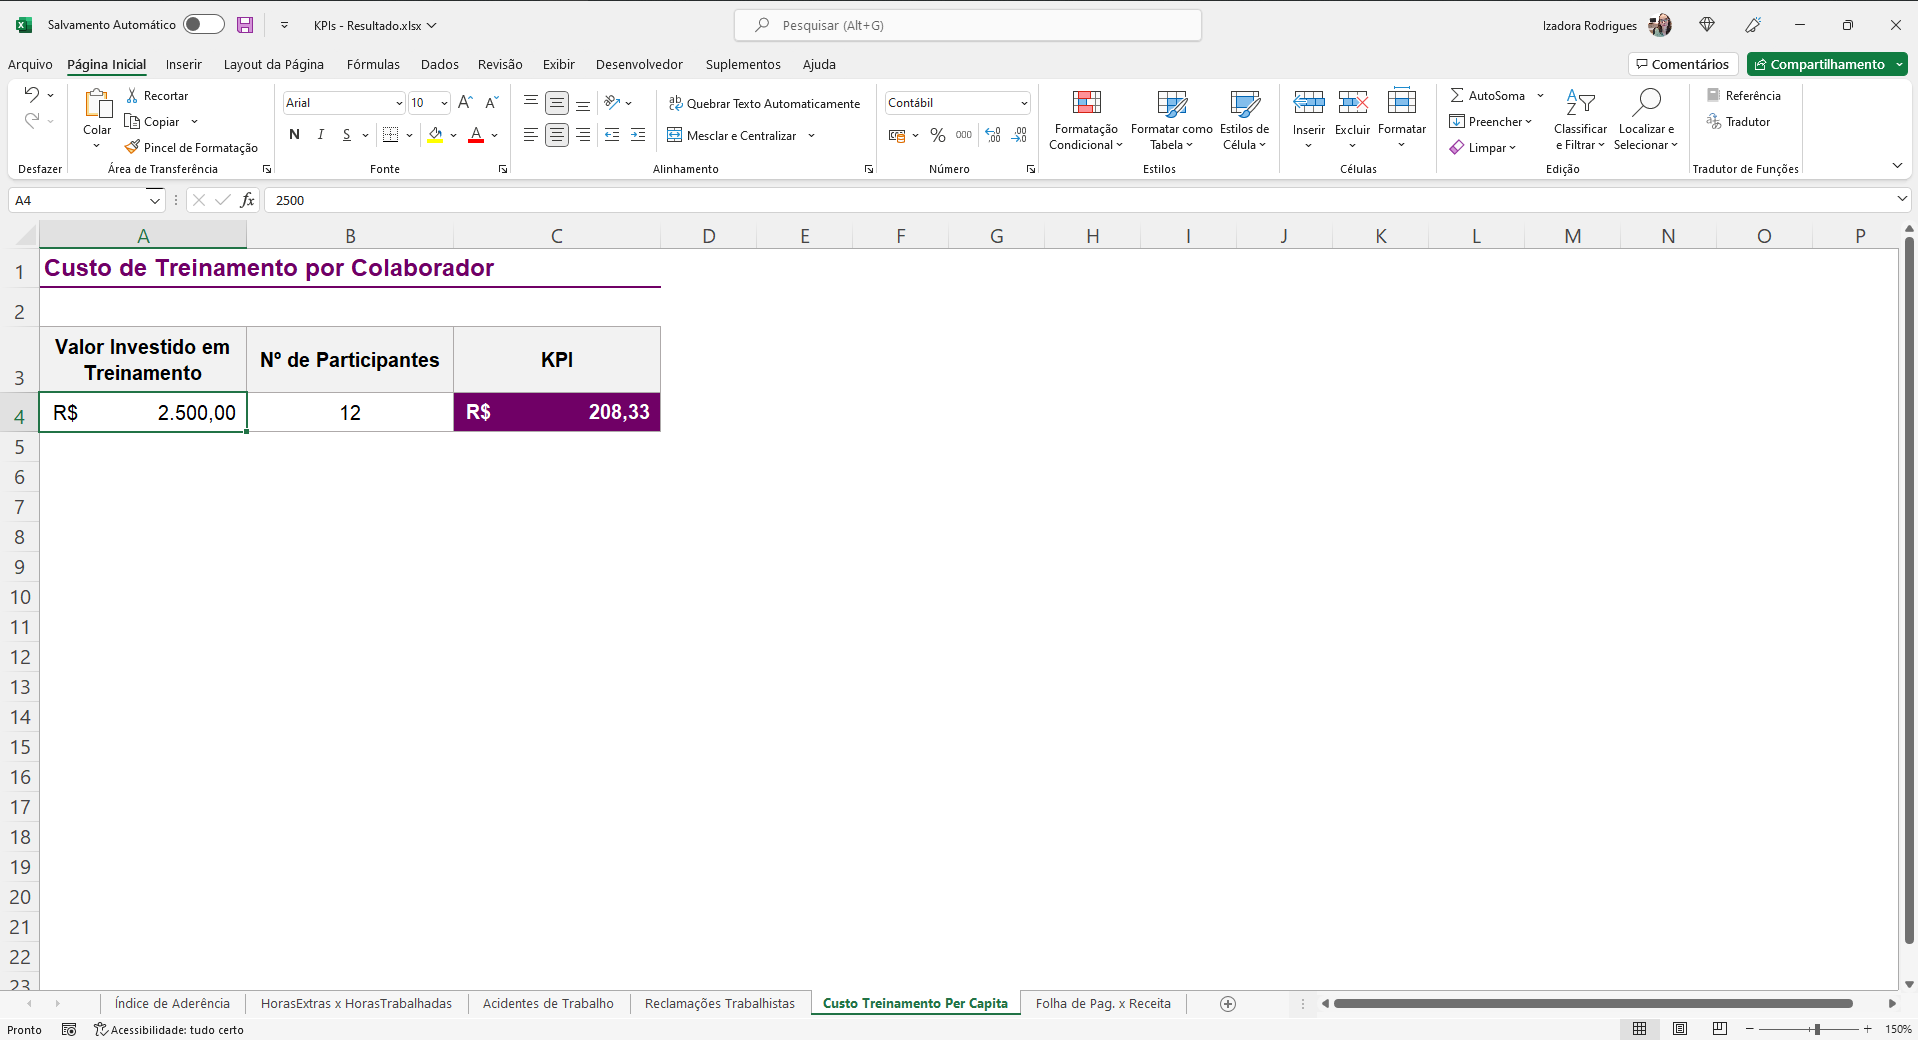Screen dimensions: 1918x1041
Task: Click the percent style icon
Action: pos(937,135)
